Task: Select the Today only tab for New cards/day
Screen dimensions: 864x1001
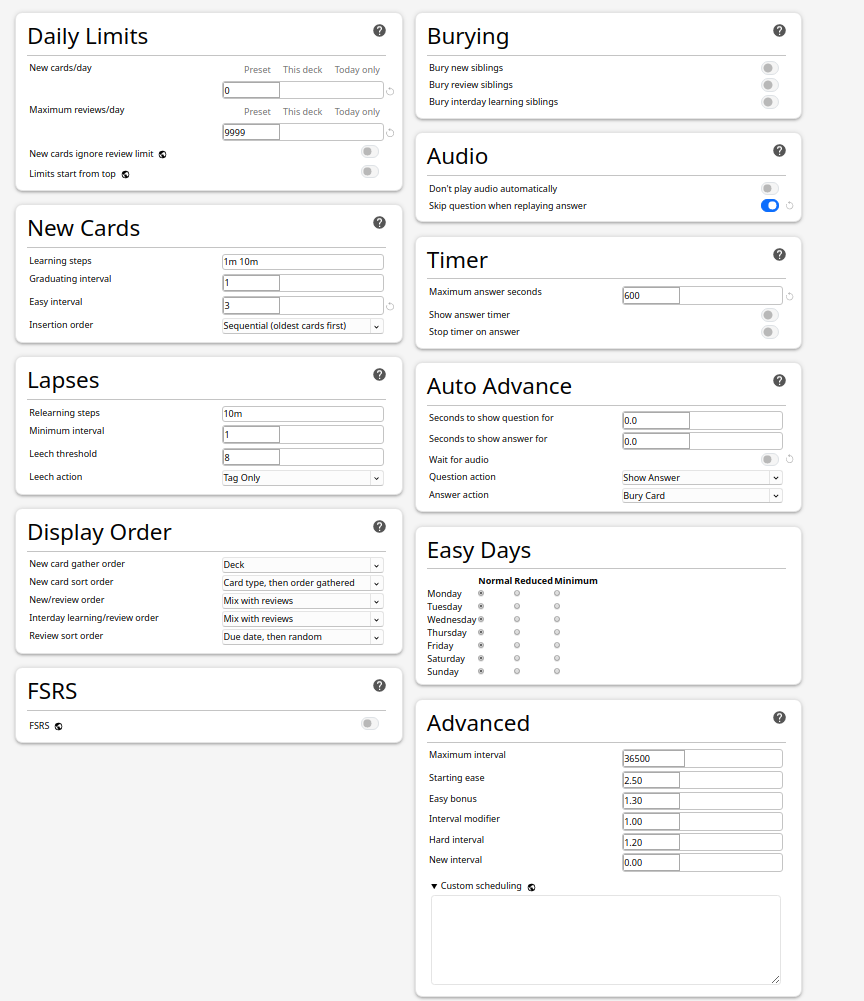Action: pyautogui.click(x=357, y=70)
